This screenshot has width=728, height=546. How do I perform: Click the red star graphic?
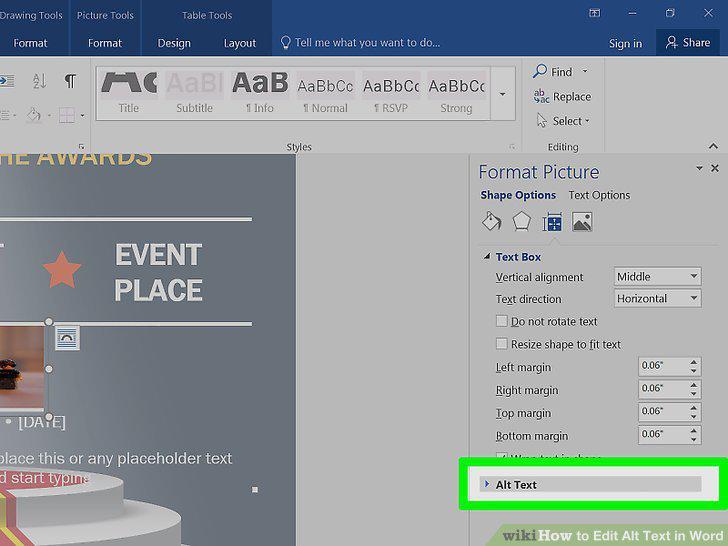coord(62,269)
